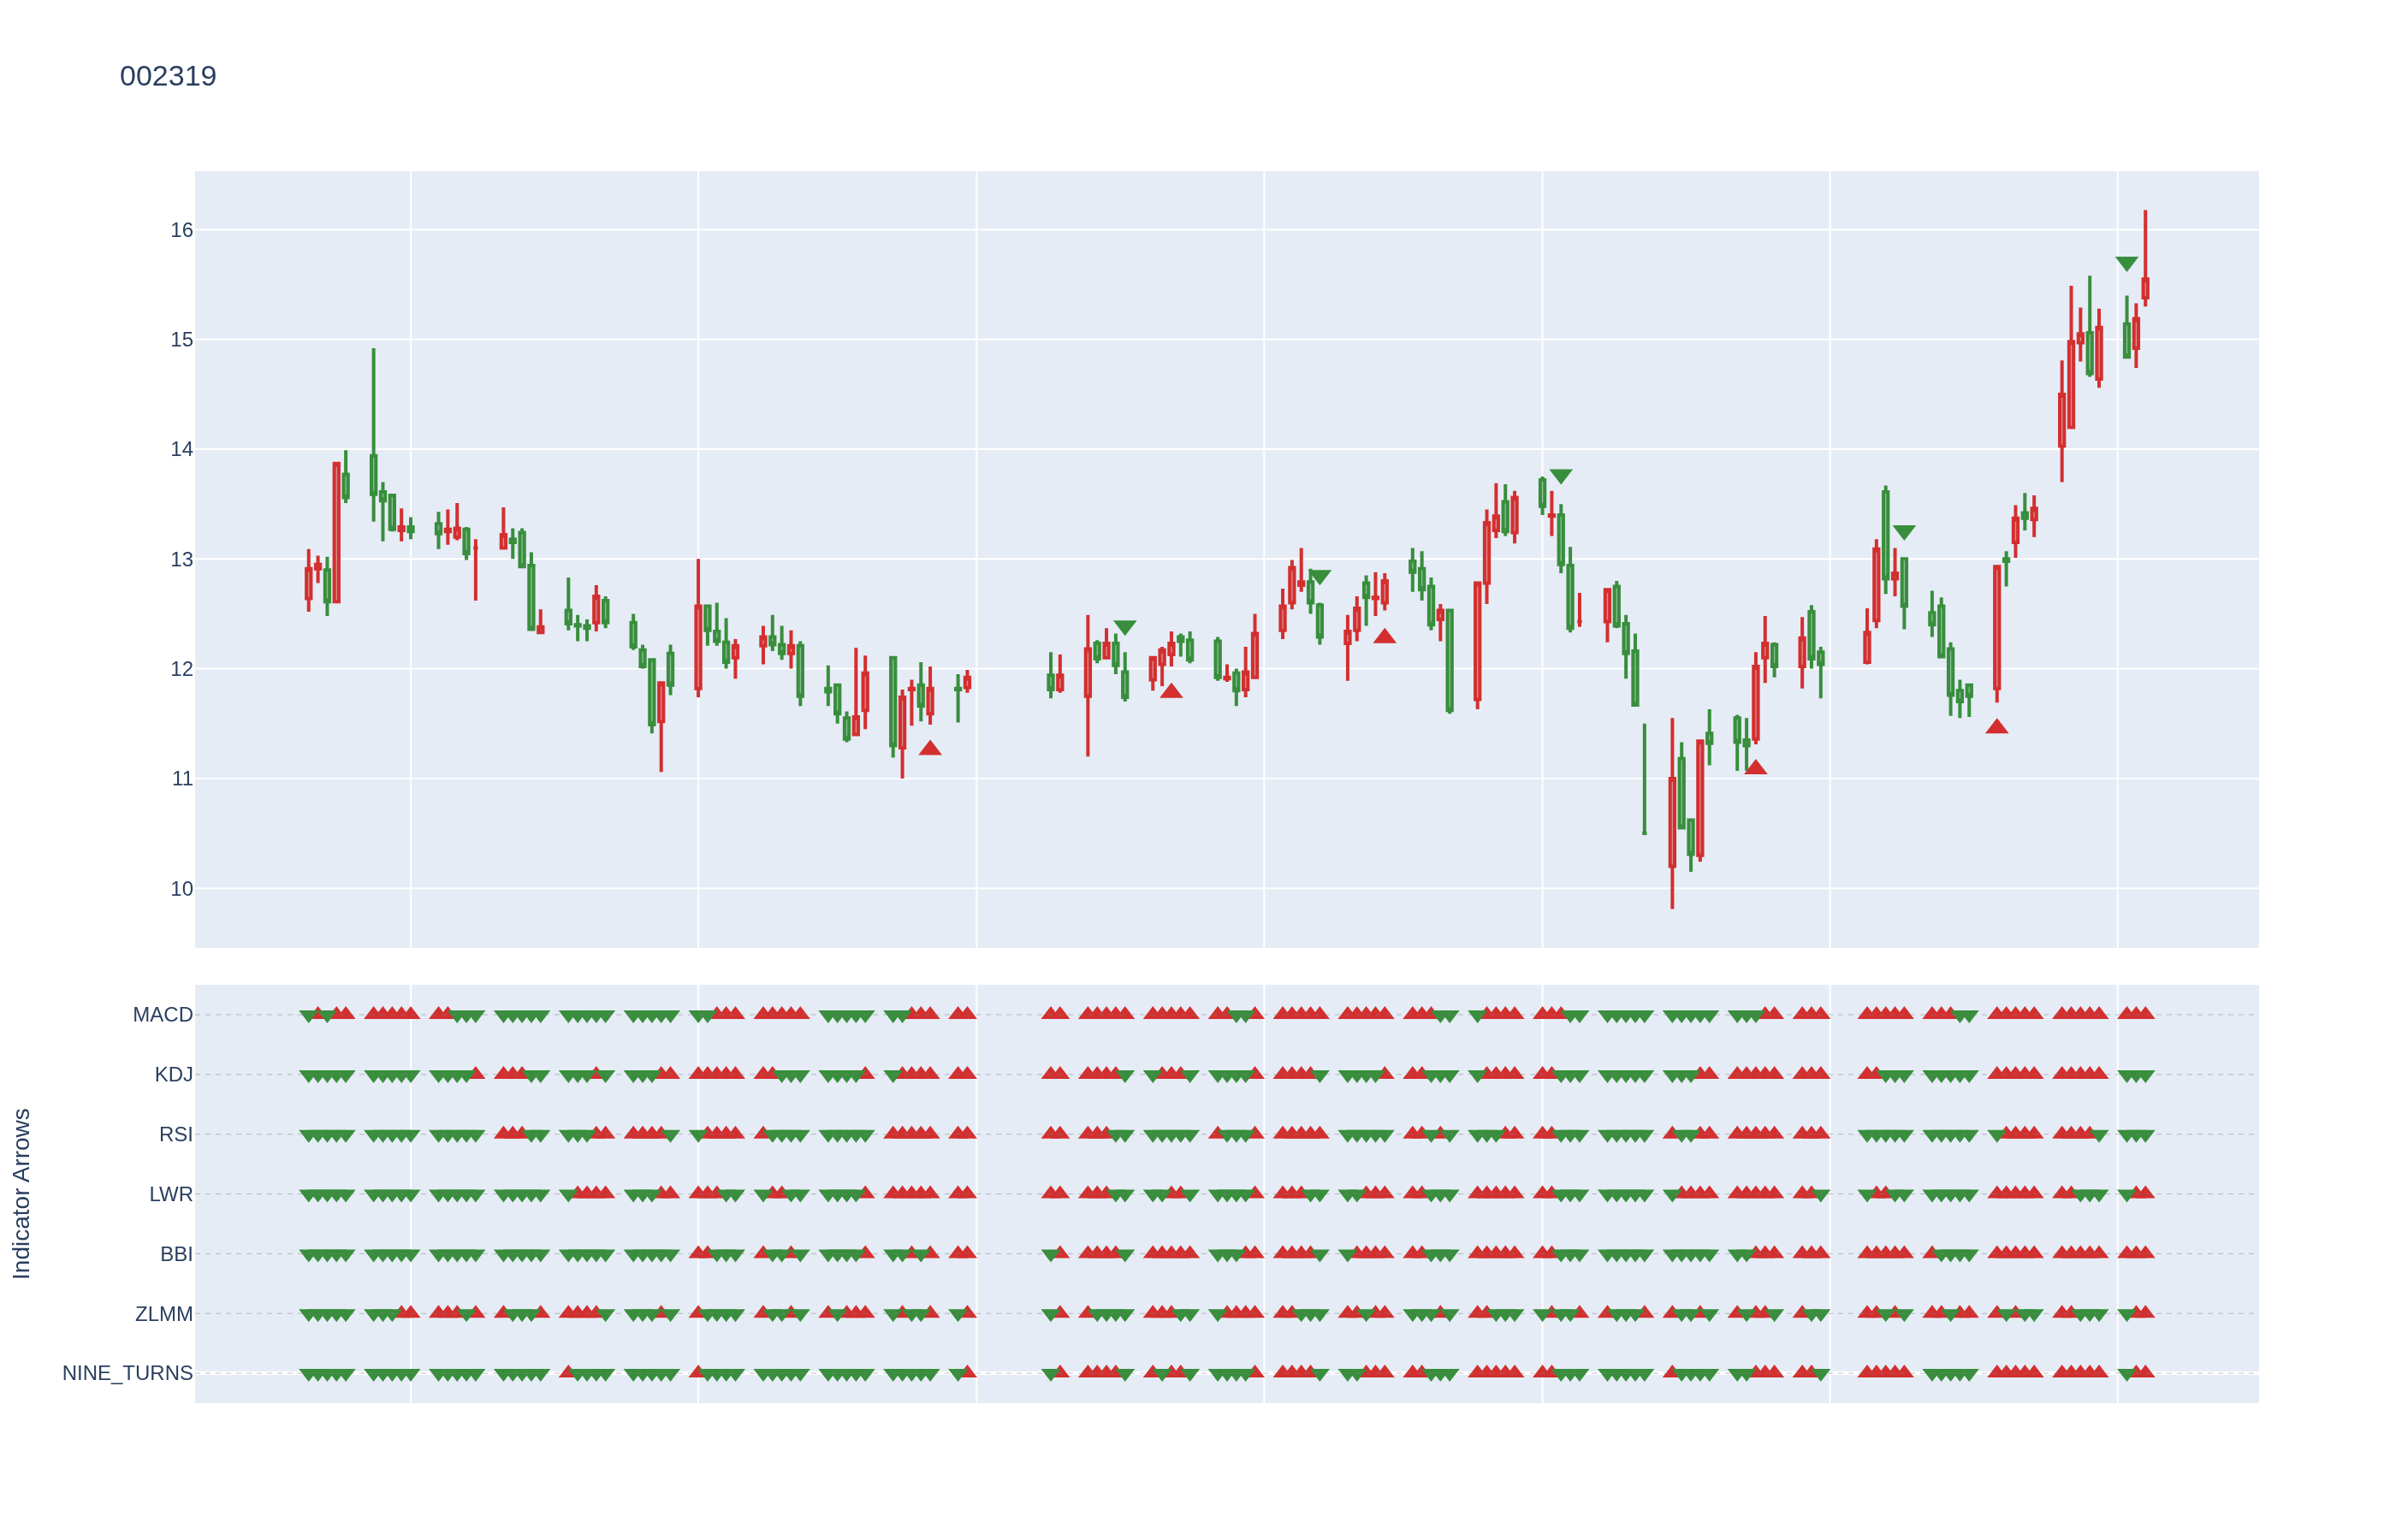
Task: Click the green sell arrow near price 16
Action: 2126,264
